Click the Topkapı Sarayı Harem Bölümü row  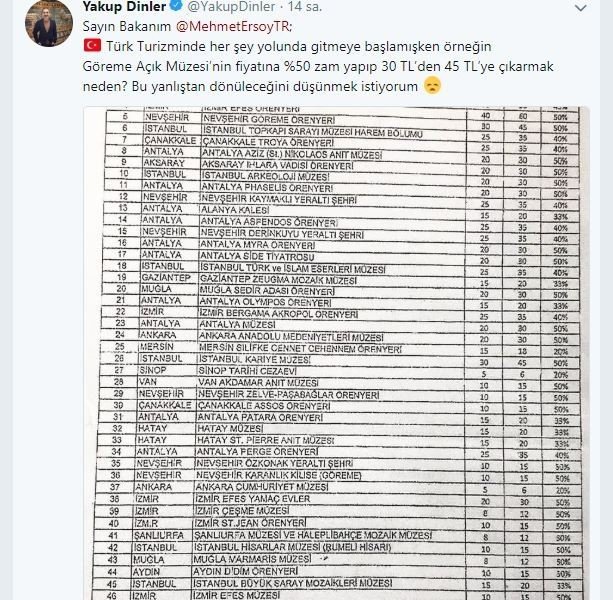click(x=342, y=130)
